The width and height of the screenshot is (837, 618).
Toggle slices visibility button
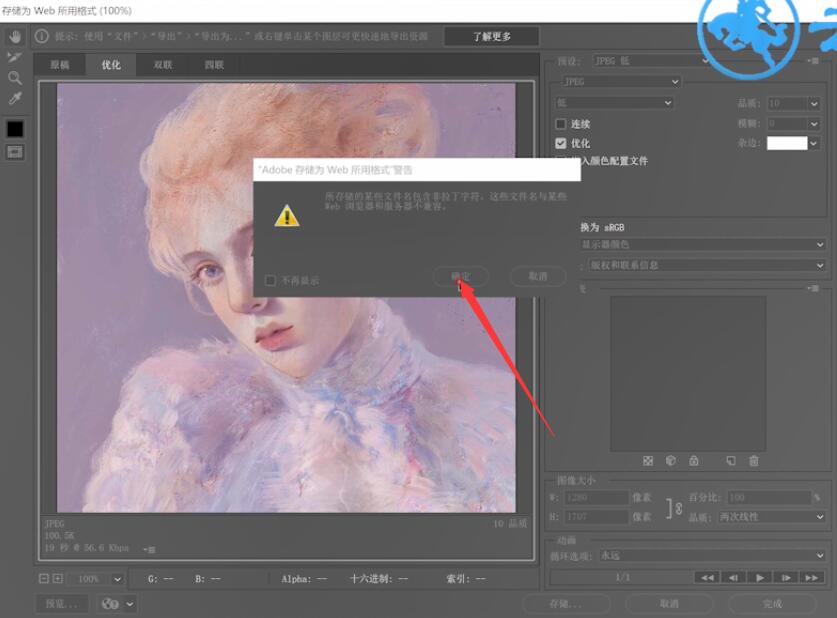(15, 153)
